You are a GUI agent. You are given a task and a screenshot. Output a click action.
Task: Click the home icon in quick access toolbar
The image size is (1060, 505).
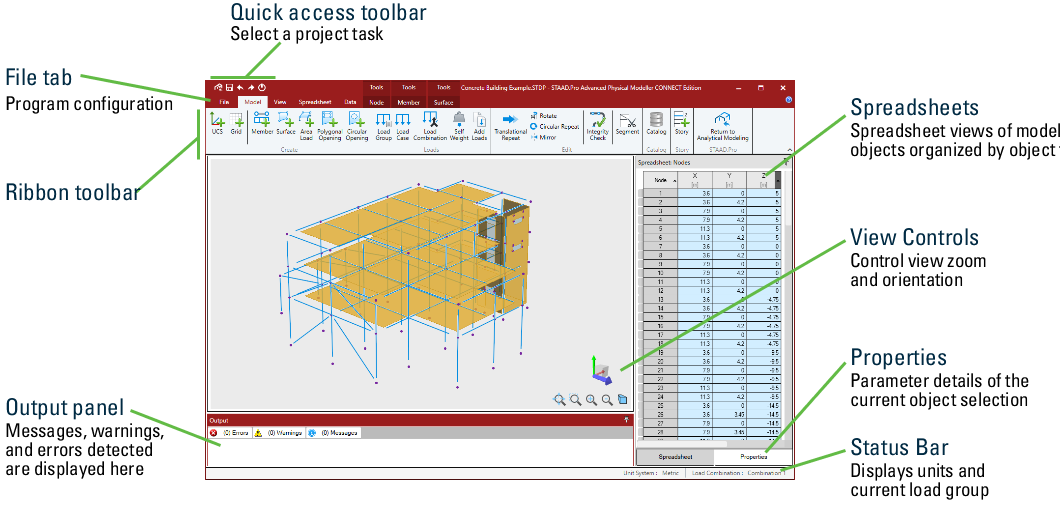(x=218, y=88)
